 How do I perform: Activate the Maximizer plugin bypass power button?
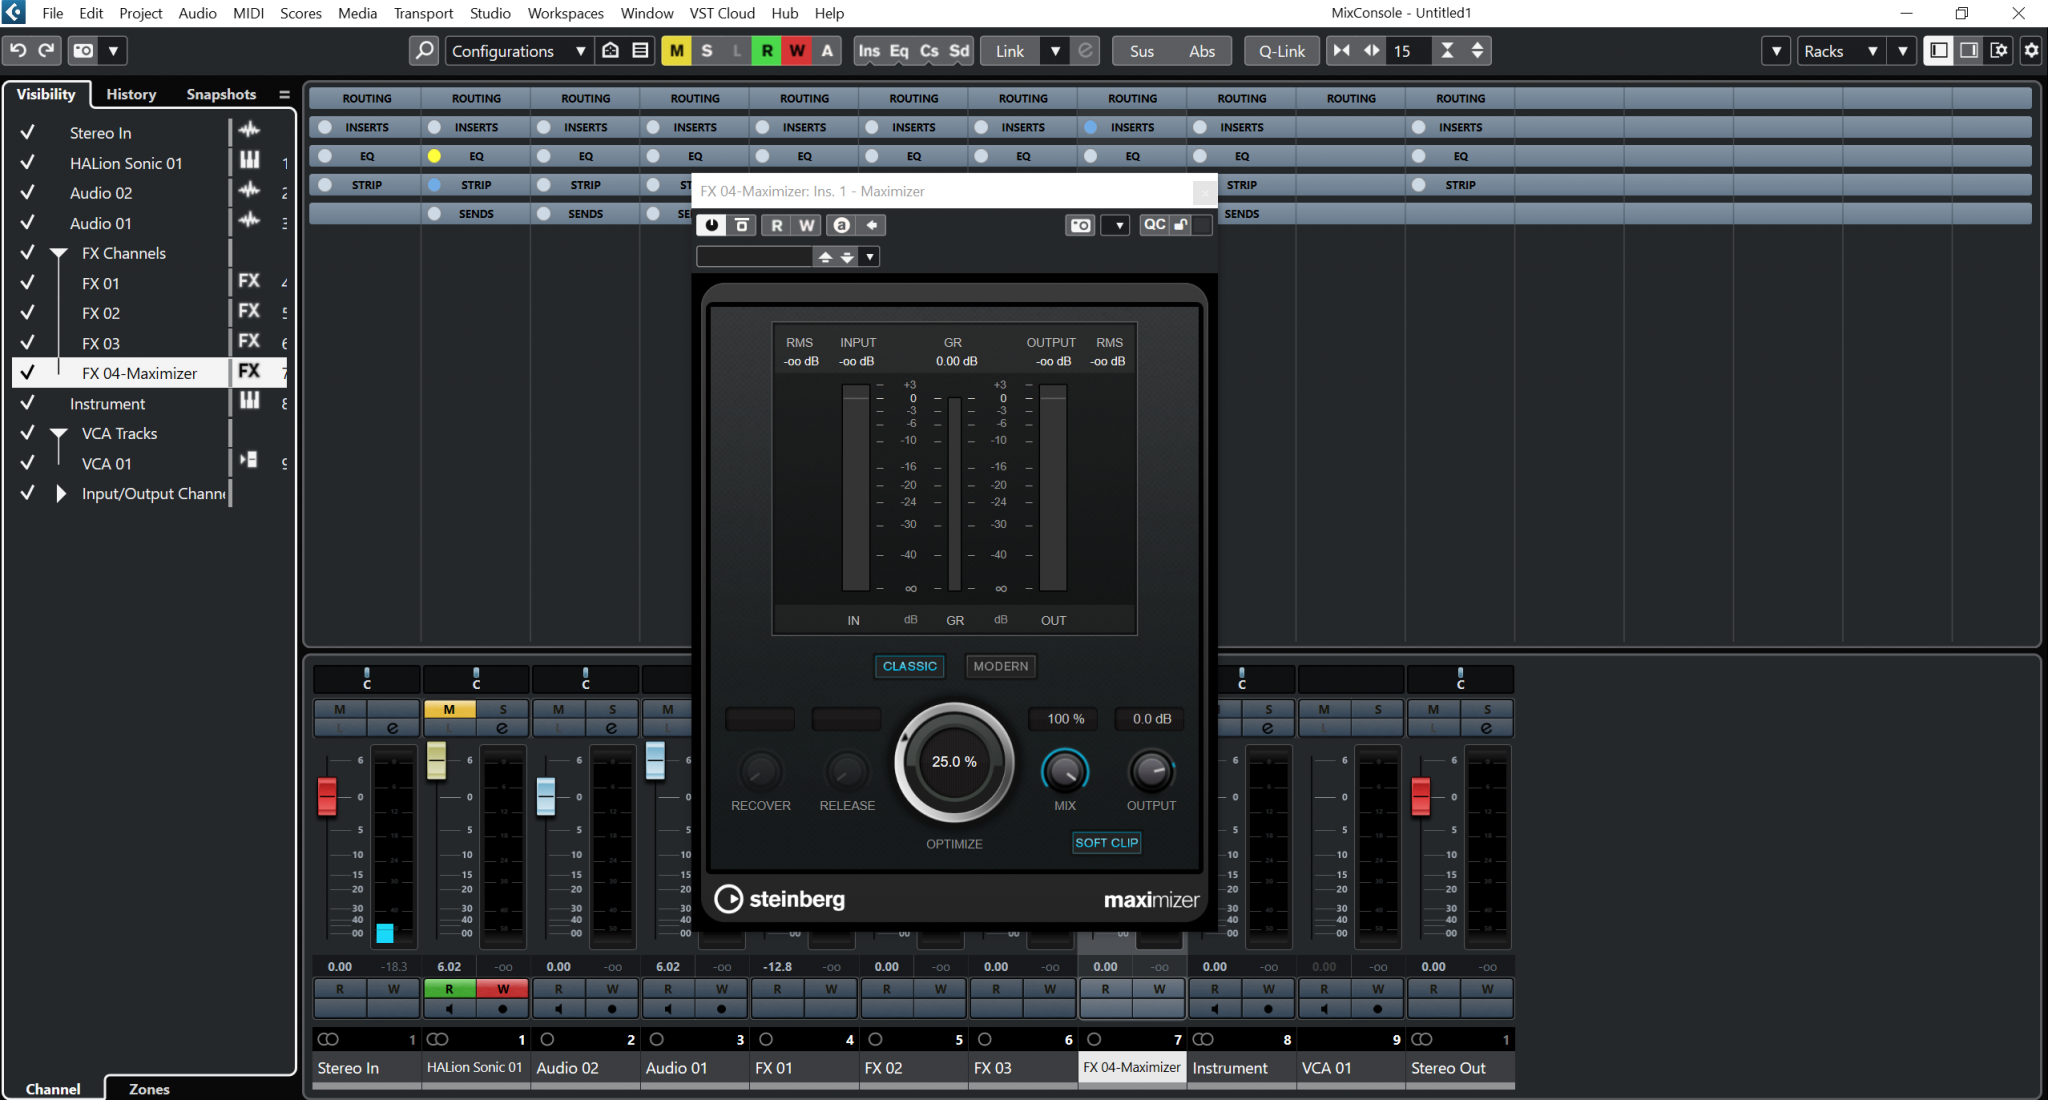click(x=710, y=224)
